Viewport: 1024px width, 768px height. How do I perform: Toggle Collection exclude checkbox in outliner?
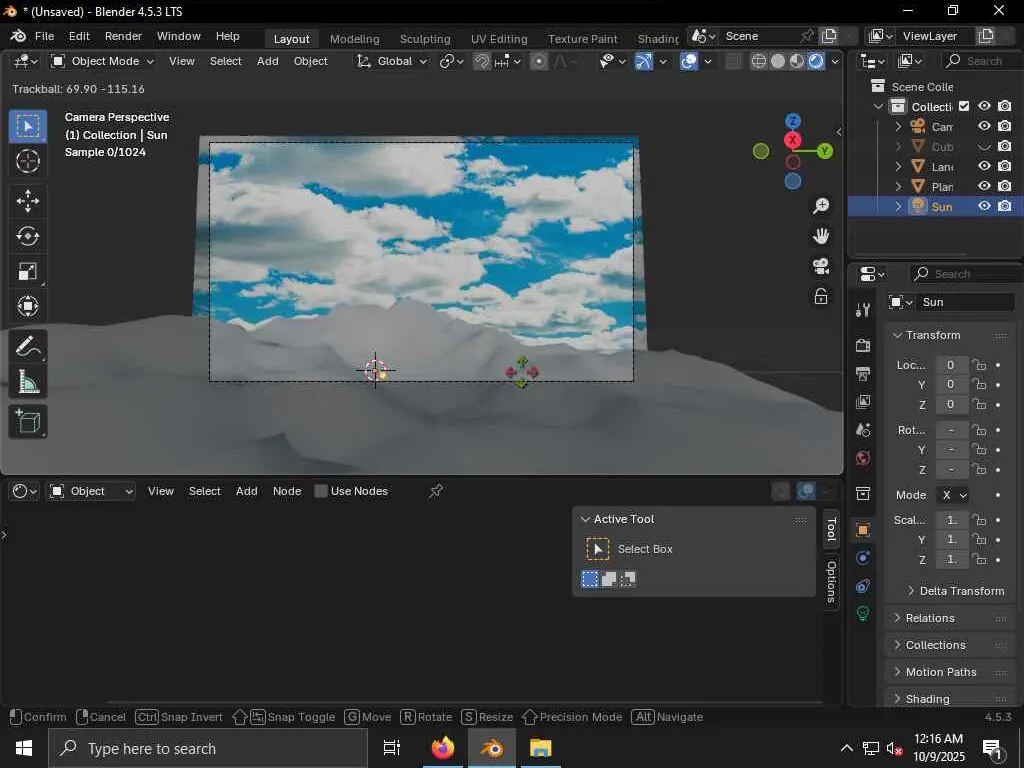[964, 106]
